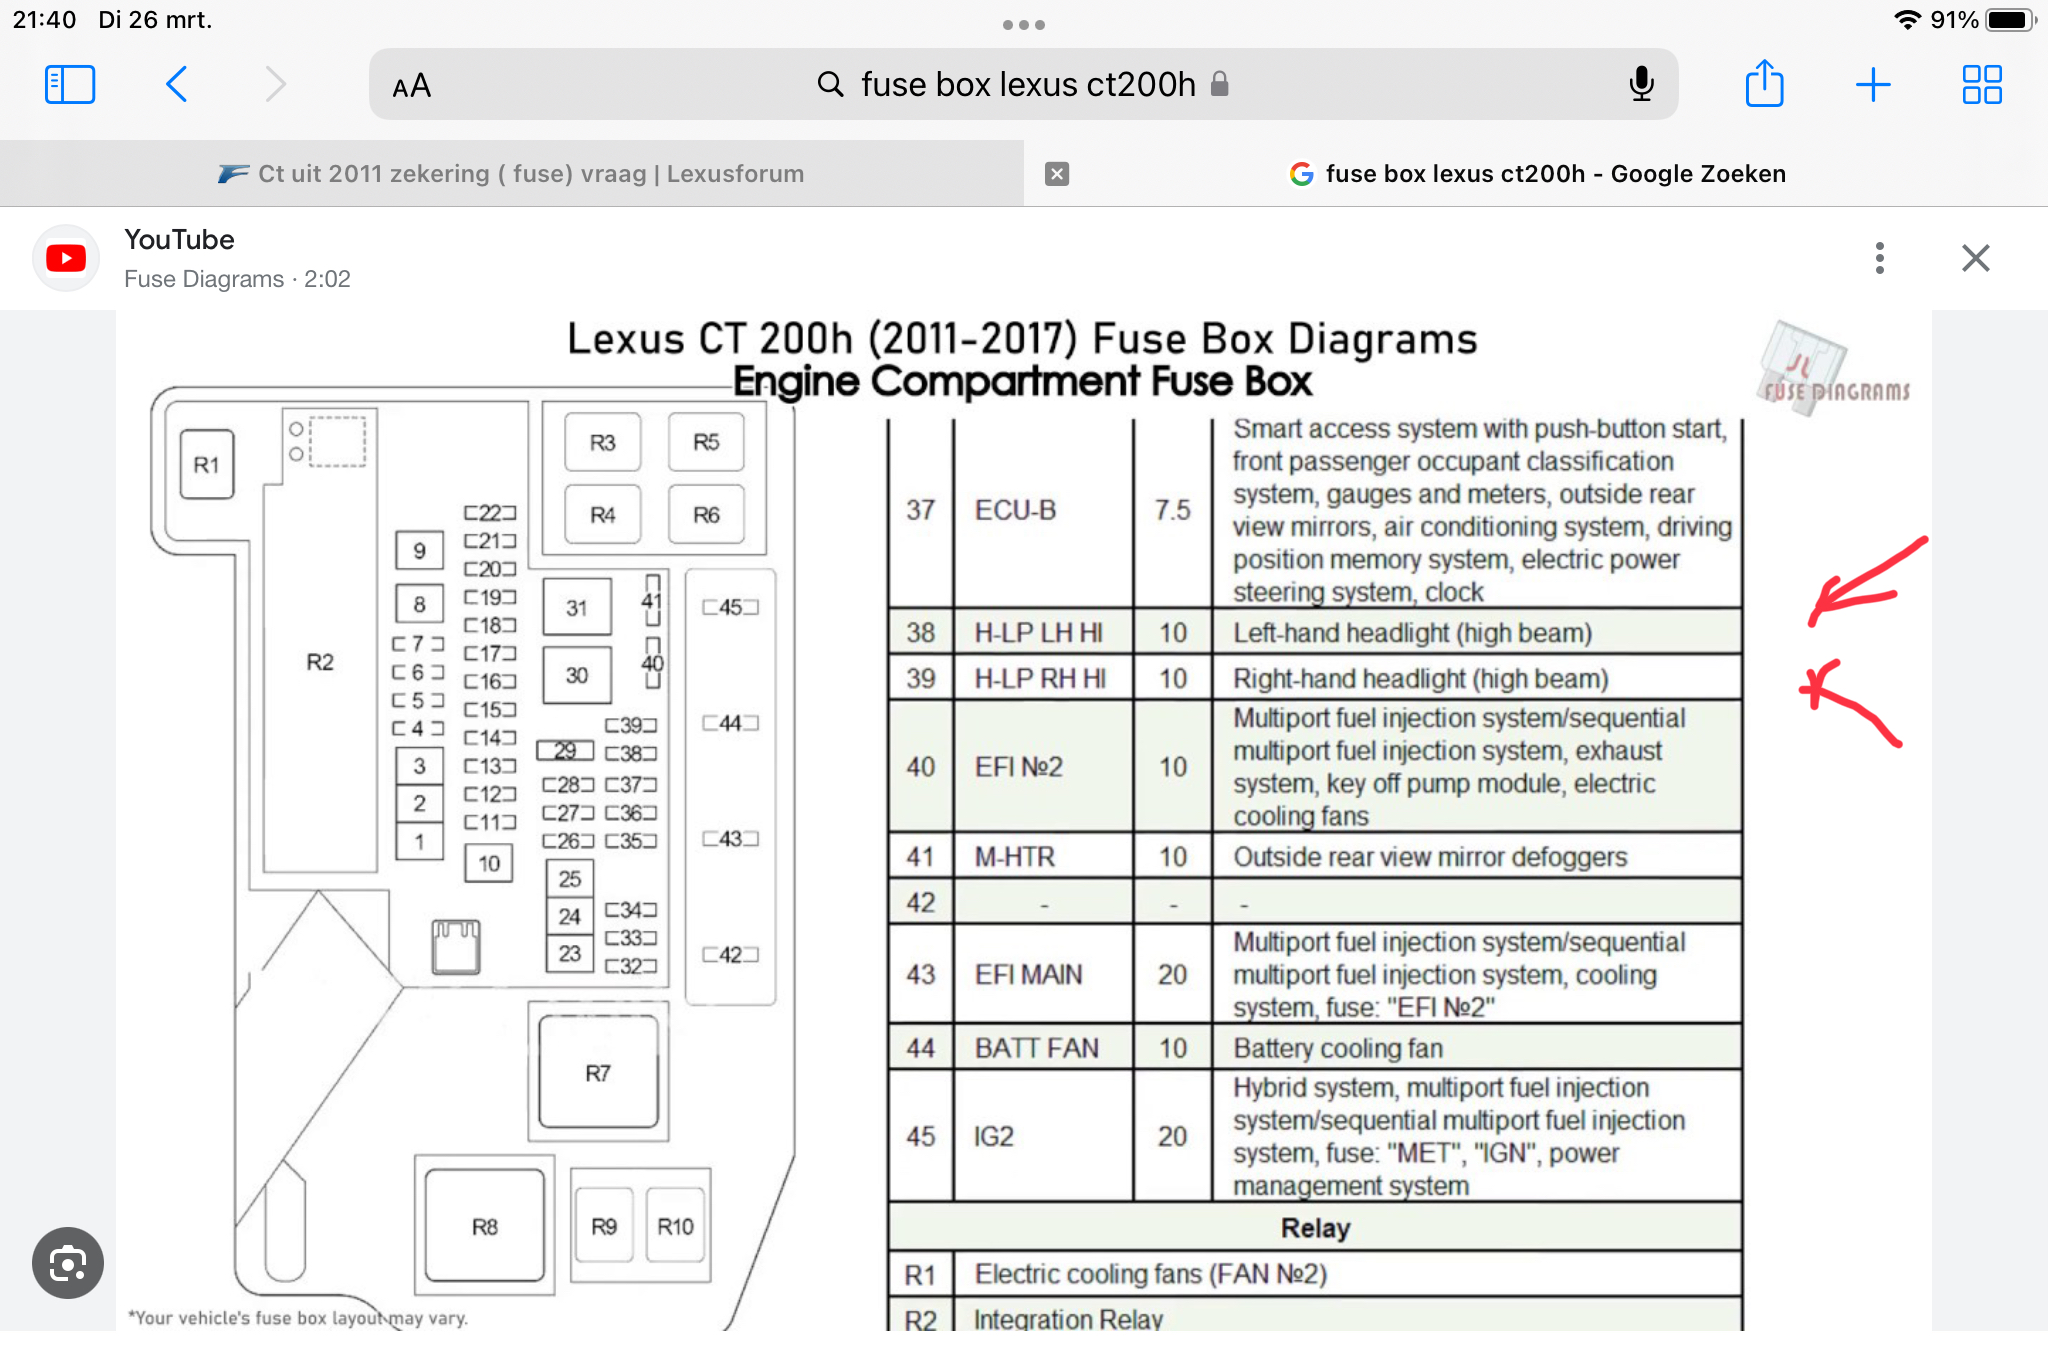Image resolution: width=2048 pixels, height=1352 pixels.
Task: Click the 'Relay' table header
Action: click(x=1315, y=1228)
